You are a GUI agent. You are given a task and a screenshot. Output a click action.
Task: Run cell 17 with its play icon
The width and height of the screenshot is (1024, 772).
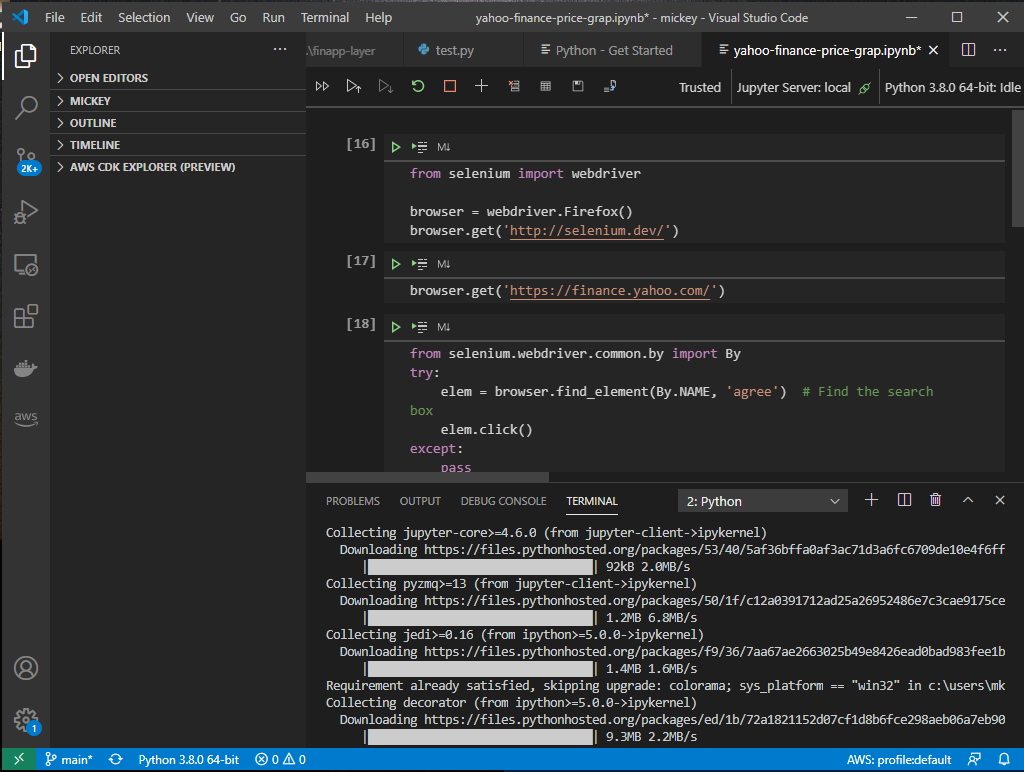click(394, 263)
